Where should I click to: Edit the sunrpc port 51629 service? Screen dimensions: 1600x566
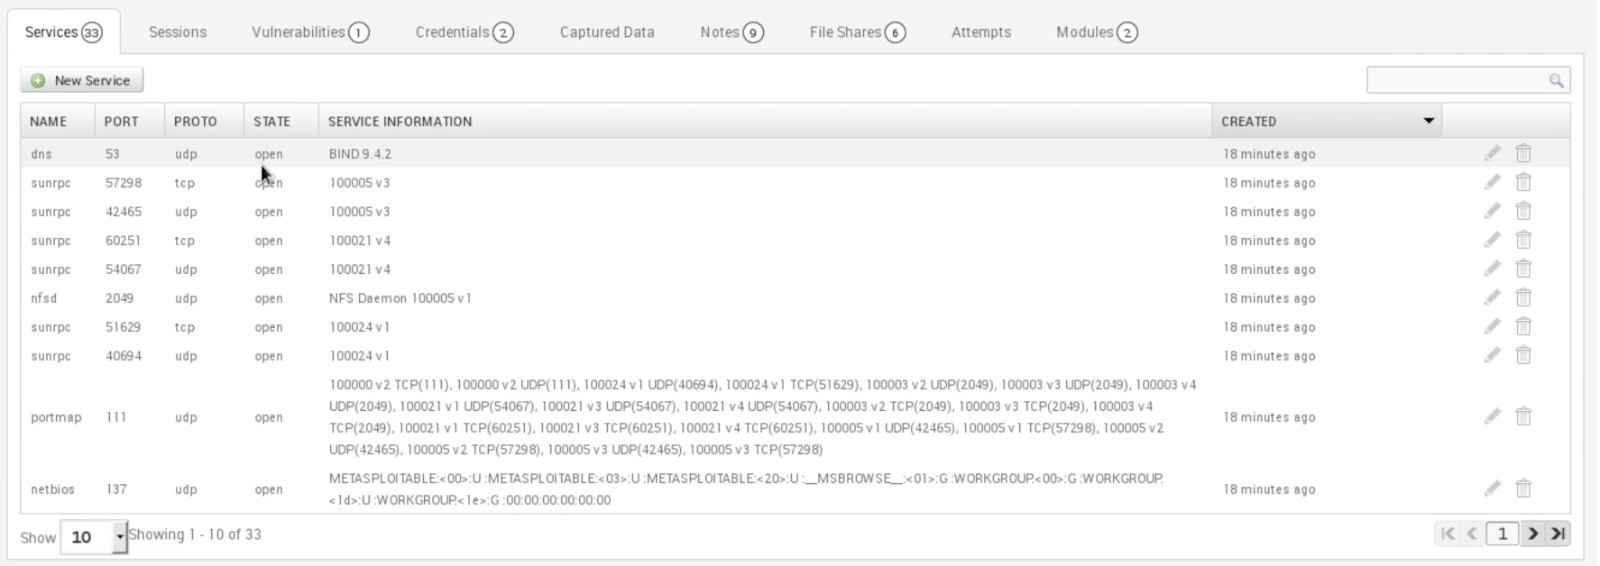coord(1492,327)
